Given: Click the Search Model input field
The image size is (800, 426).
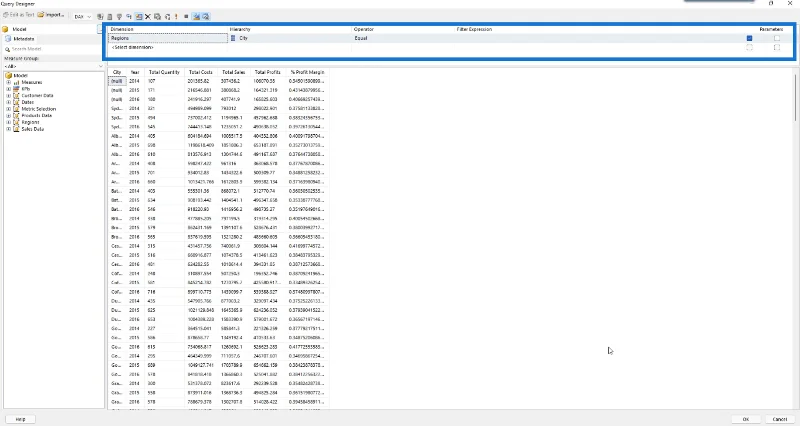Looking at the screenshot, I should click(x=53, y=49).
